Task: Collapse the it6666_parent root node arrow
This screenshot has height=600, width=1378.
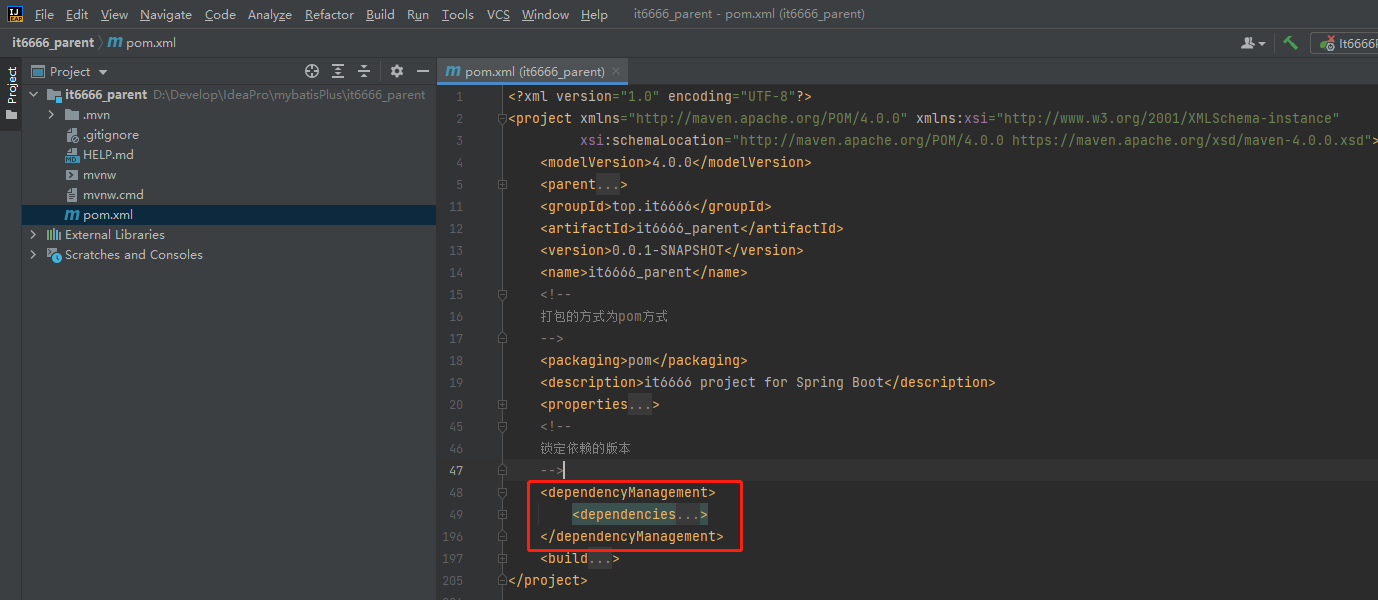Action: pos(34,95)
